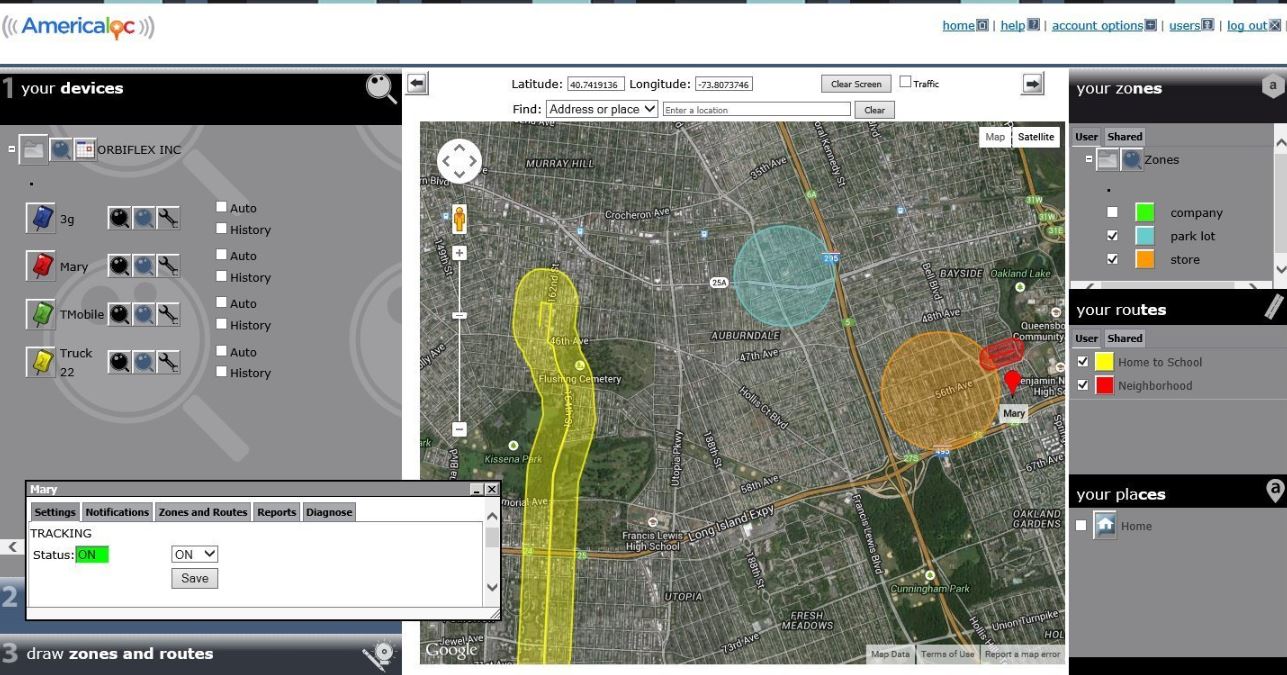Open the Address or place dropdown
Screen dimensions: 1287x675
[602, 109]
